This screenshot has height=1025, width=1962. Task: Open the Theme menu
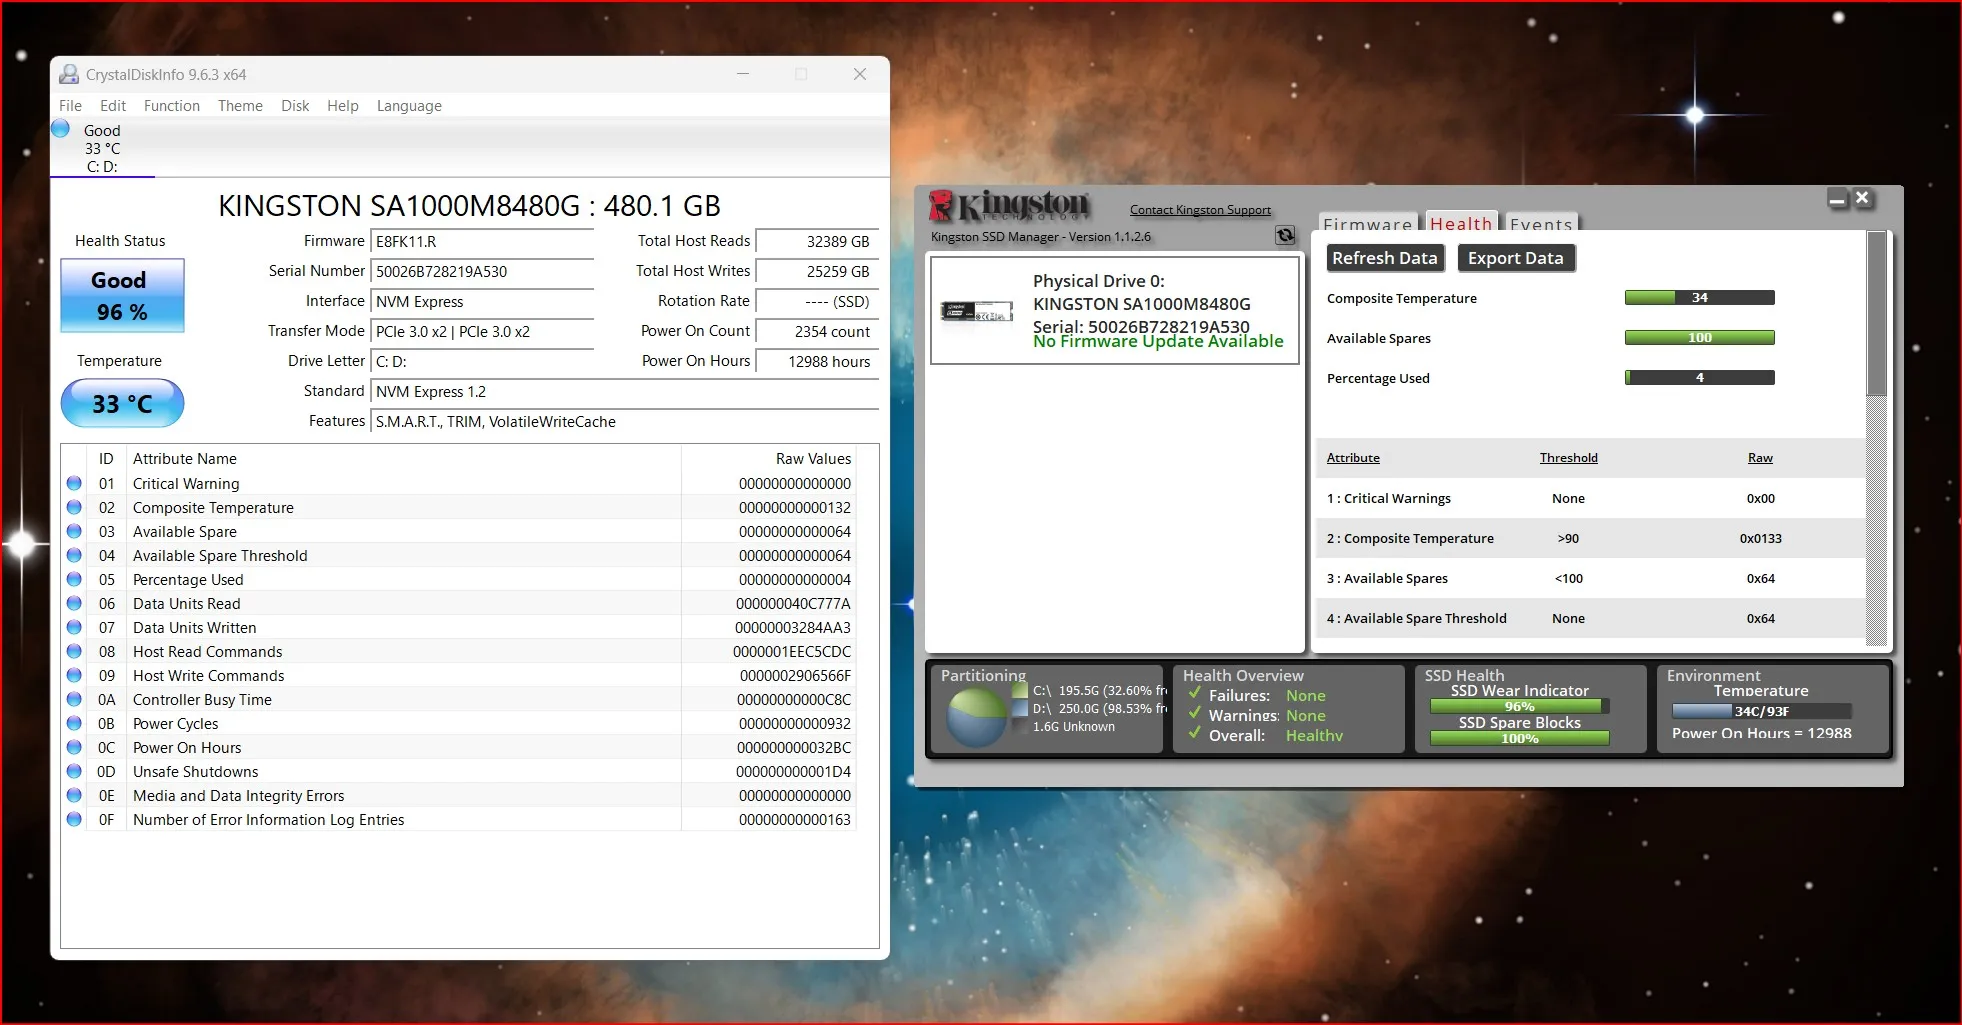click(x=240, y=106)
